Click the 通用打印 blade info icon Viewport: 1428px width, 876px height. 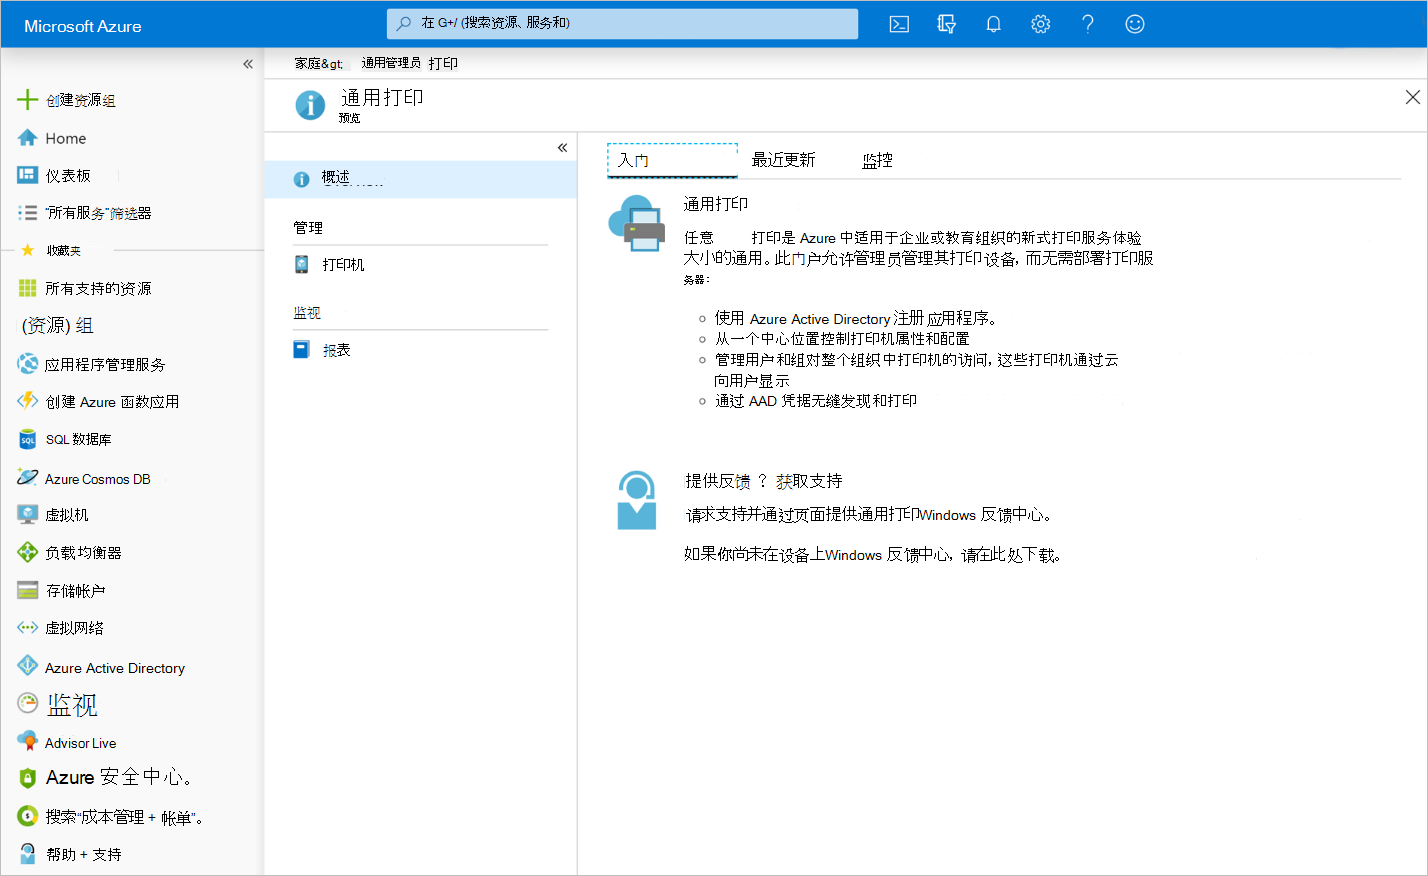click(310, 104)
